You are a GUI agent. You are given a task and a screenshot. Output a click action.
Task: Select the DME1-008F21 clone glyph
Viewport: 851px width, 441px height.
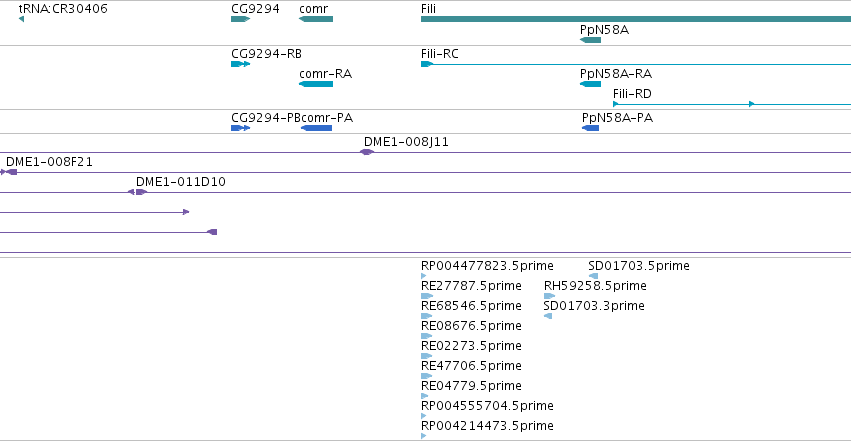click(9, 172)
